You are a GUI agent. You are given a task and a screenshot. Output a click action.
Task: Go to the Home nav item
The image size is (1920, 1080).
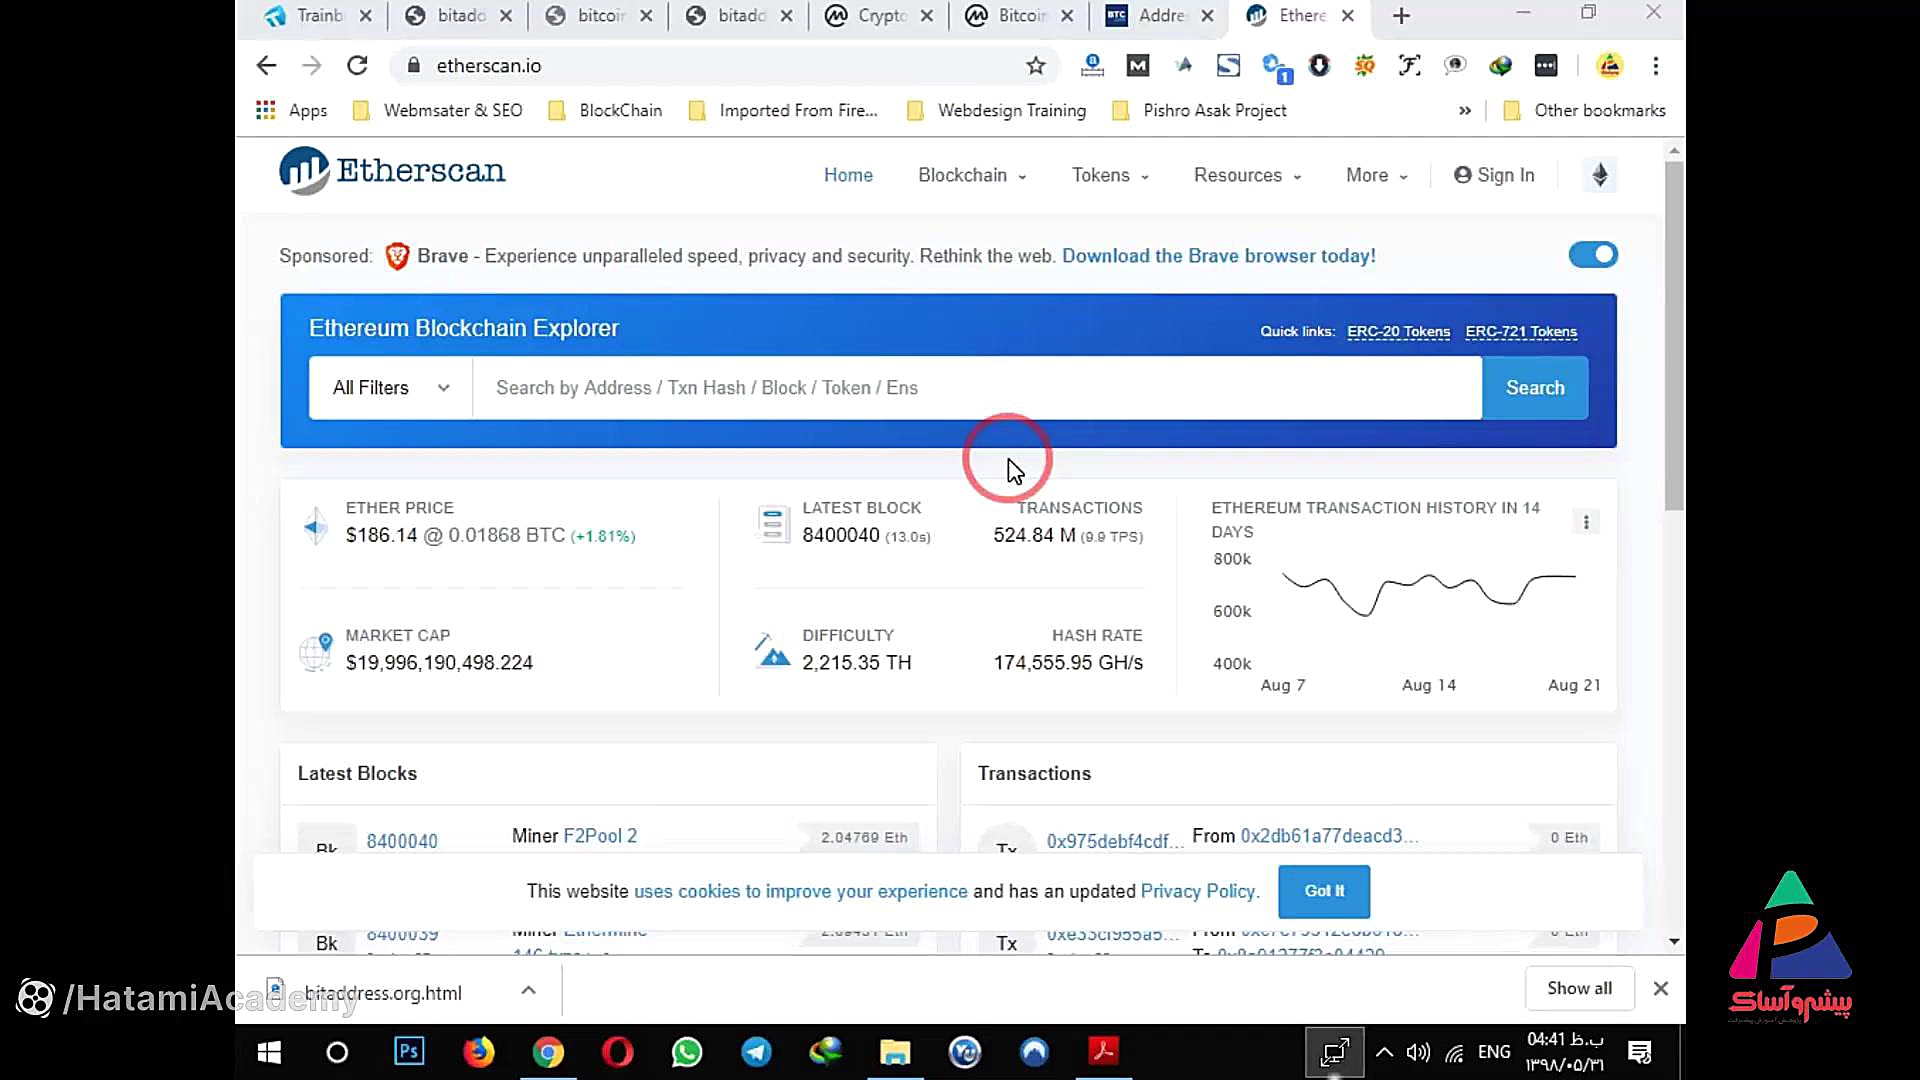click(x=848, y=175)
